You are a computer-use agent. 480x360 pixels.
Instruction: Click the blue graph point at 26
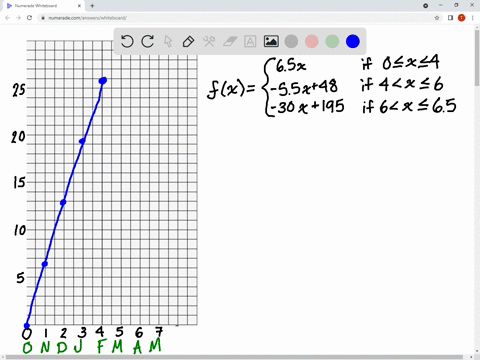[x=103, y=80]
